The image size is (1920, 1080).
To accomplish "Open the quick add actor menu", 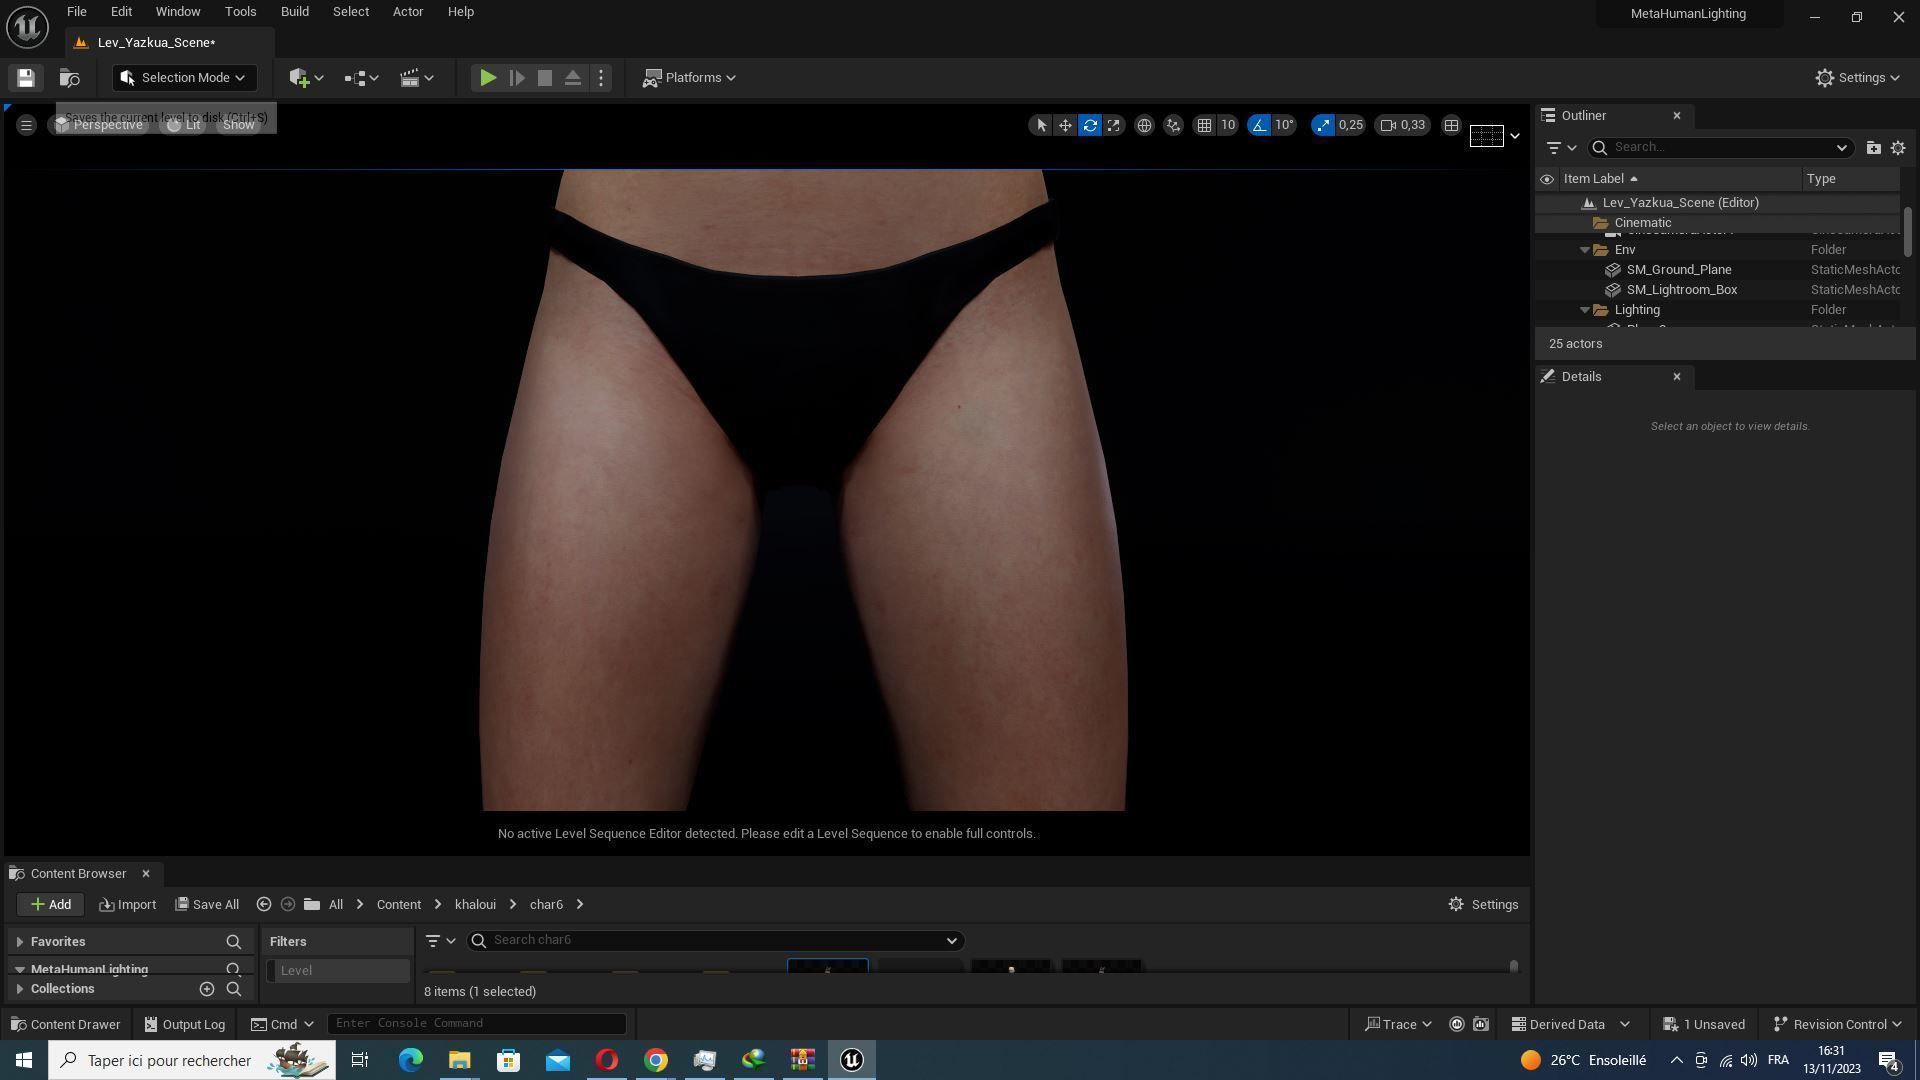I will pyautogui.click(x=305, y=78).
